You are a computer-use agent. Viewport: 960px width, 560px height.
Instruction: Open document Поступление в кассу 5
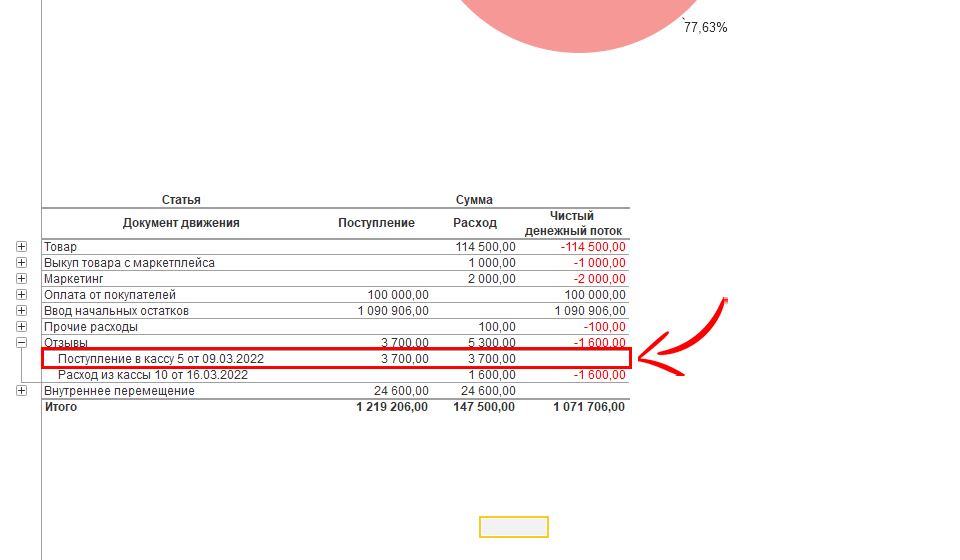click(x=160, y=359)
